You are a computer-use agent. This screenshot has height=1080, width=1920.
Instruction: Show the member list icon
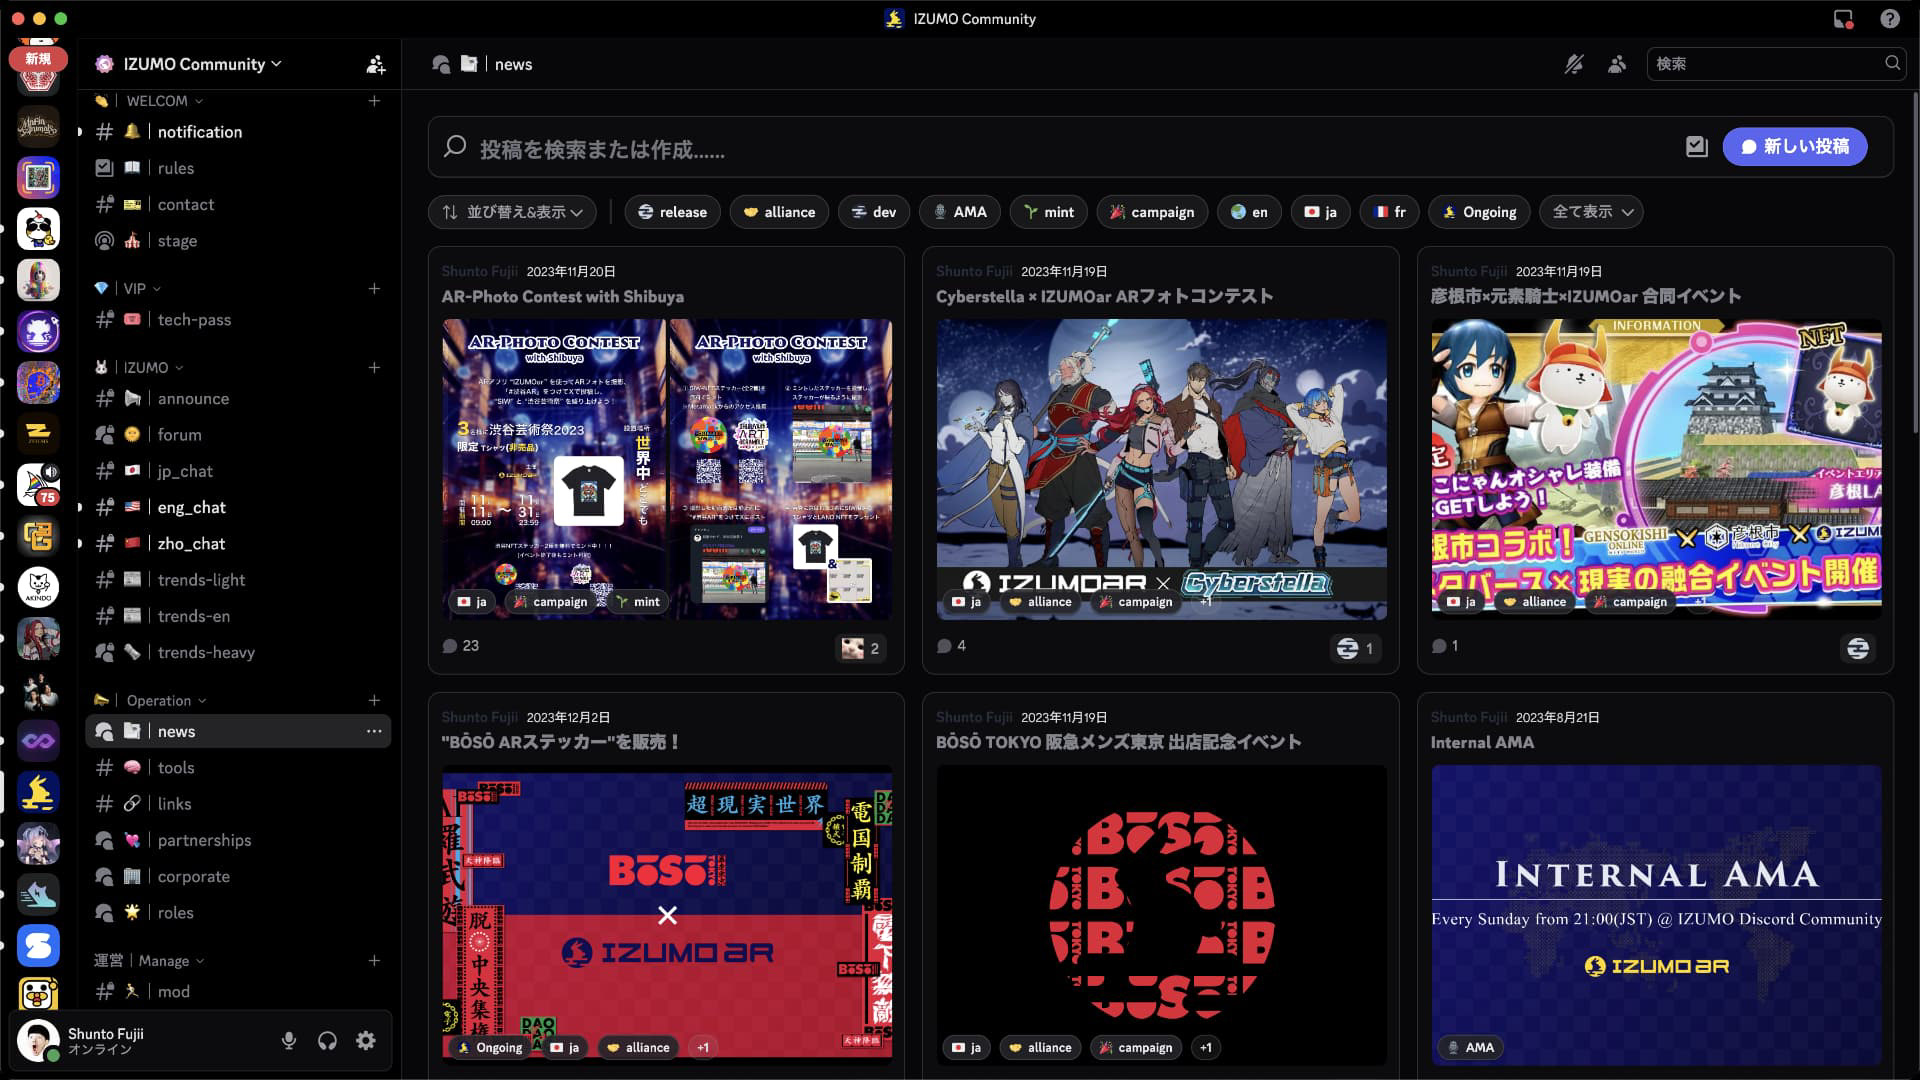coord(1617,64)
